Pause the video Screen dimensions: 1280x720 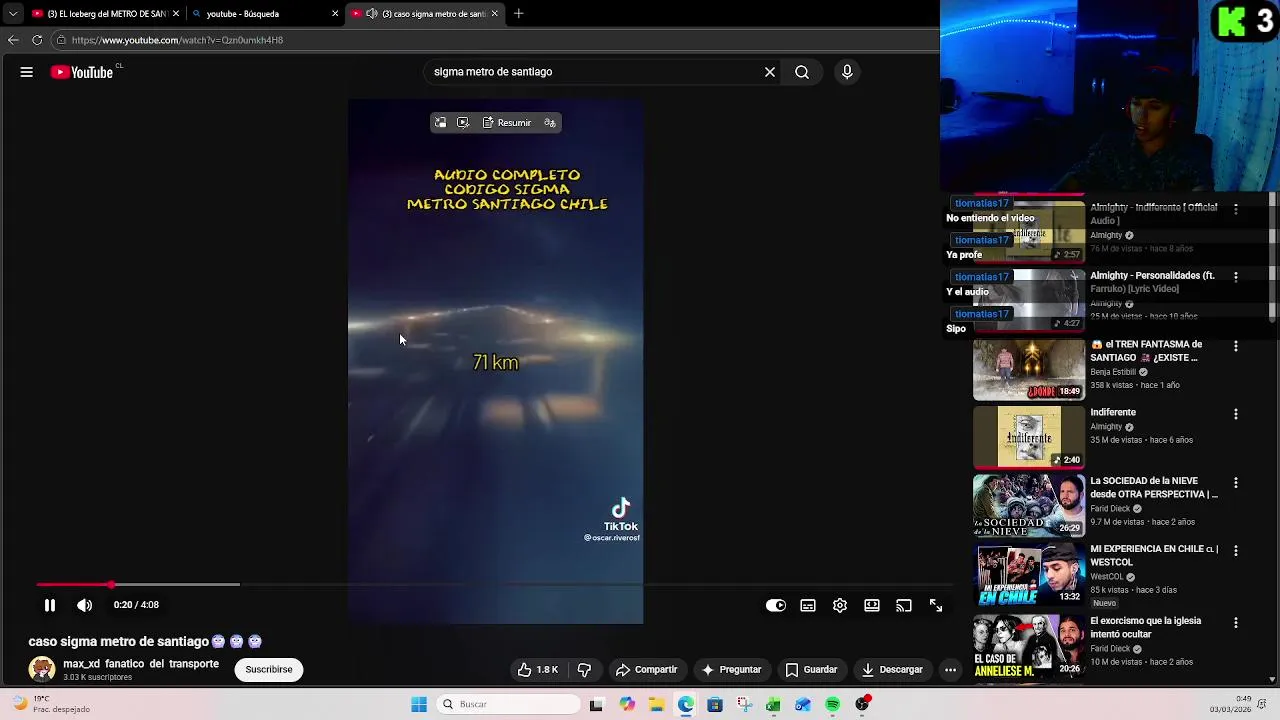pos(50,605)
